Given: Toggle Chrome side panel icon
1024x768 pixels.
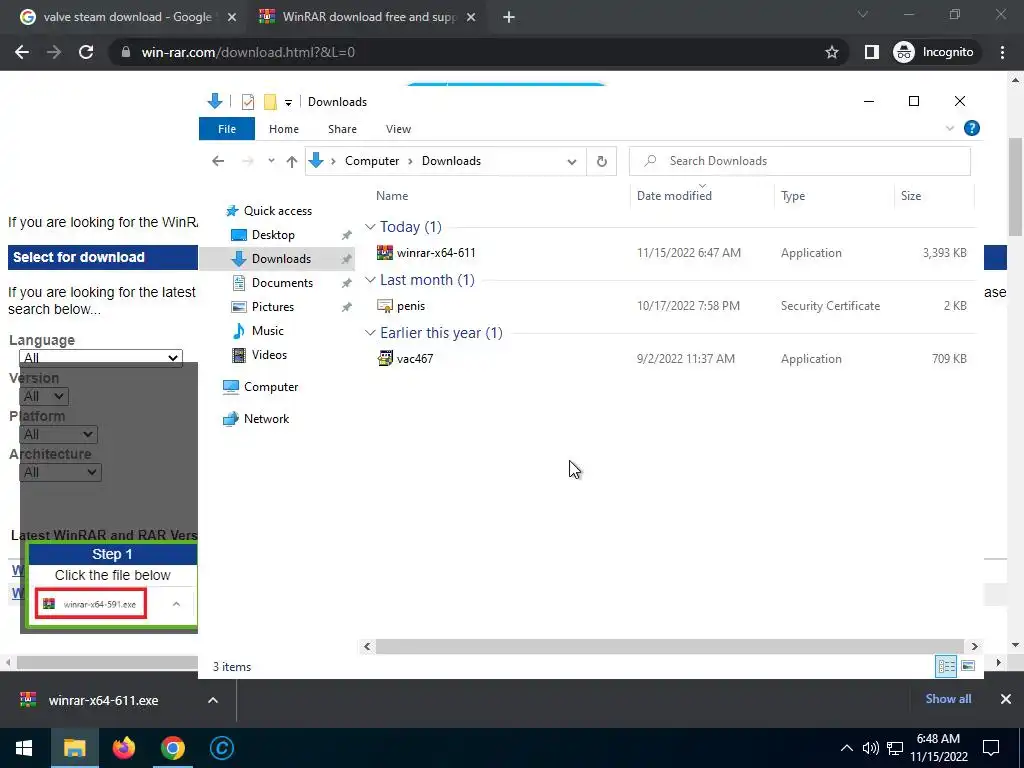Looking at the screenshot, I should 872,52.
